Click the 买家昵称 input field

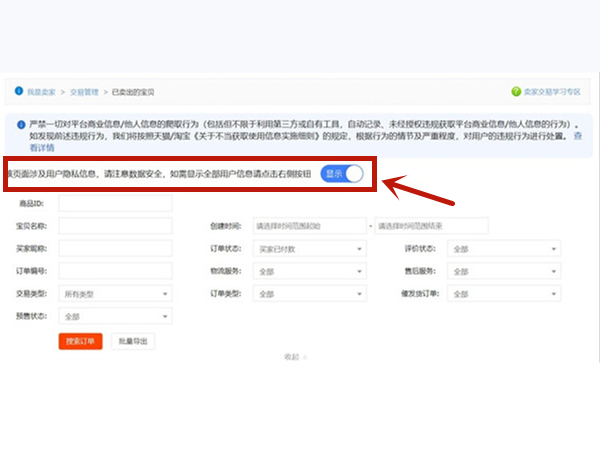tap(115, 249)
